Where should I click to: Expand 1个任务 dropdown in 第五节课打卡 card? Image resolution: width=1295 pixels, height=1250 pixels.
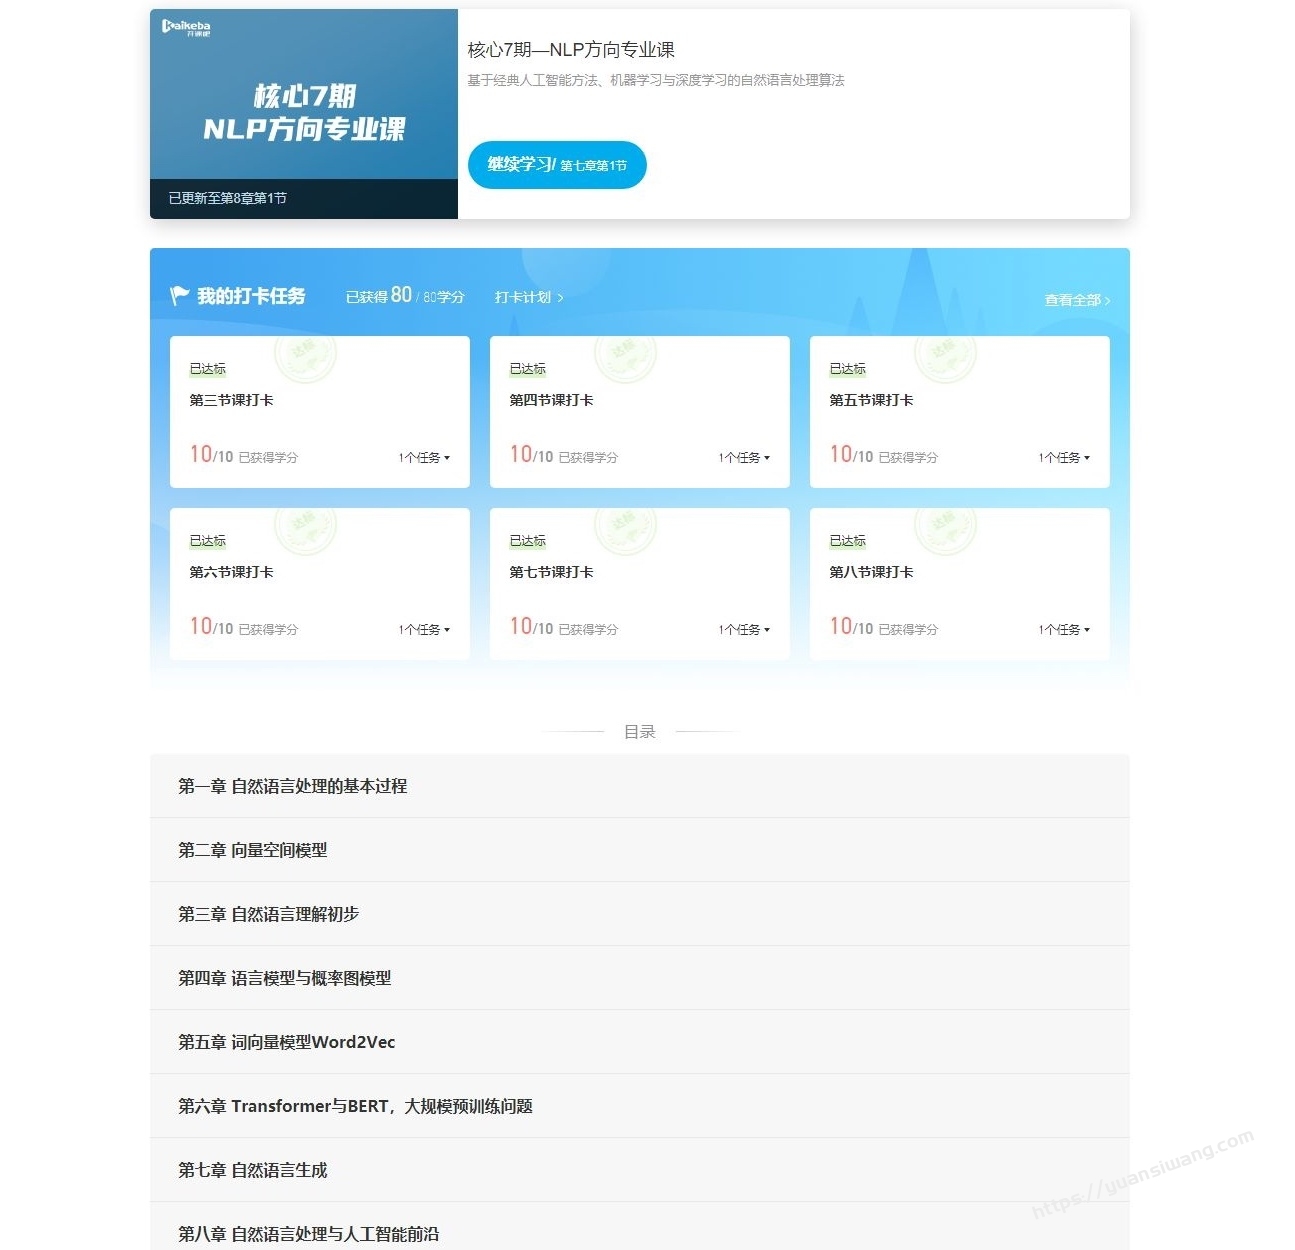(1064, 457)
